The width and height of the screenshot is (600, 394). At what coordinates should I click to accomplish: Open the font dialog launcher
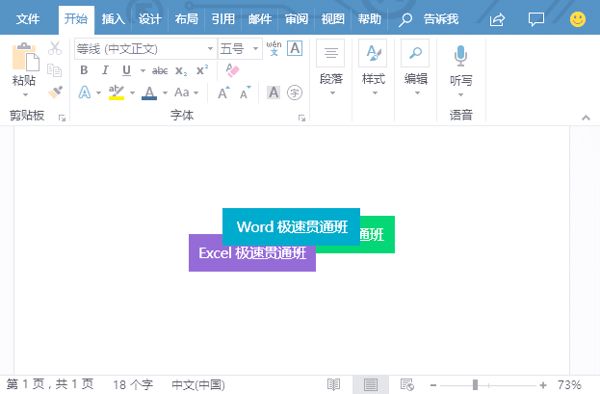pos(302,118)
